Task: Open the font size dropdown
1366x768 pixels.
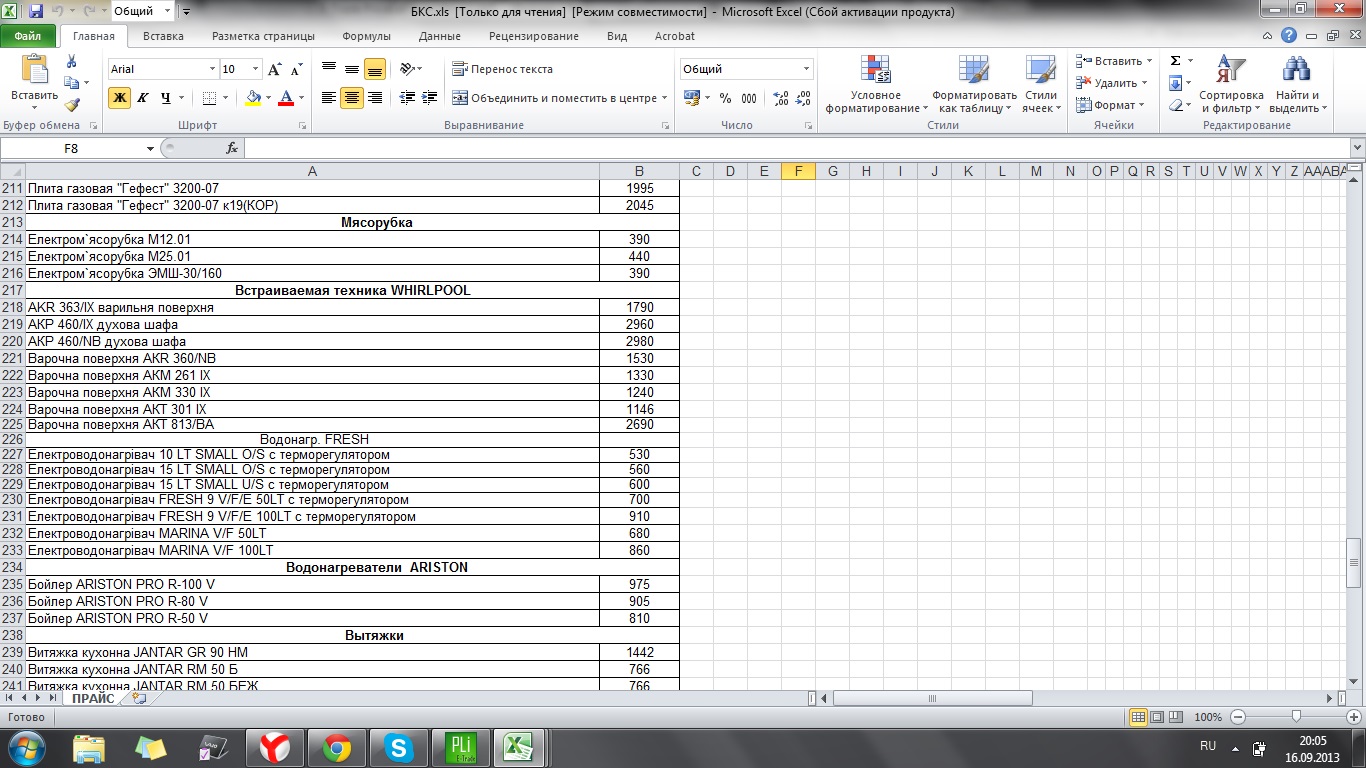Action: 256,69
